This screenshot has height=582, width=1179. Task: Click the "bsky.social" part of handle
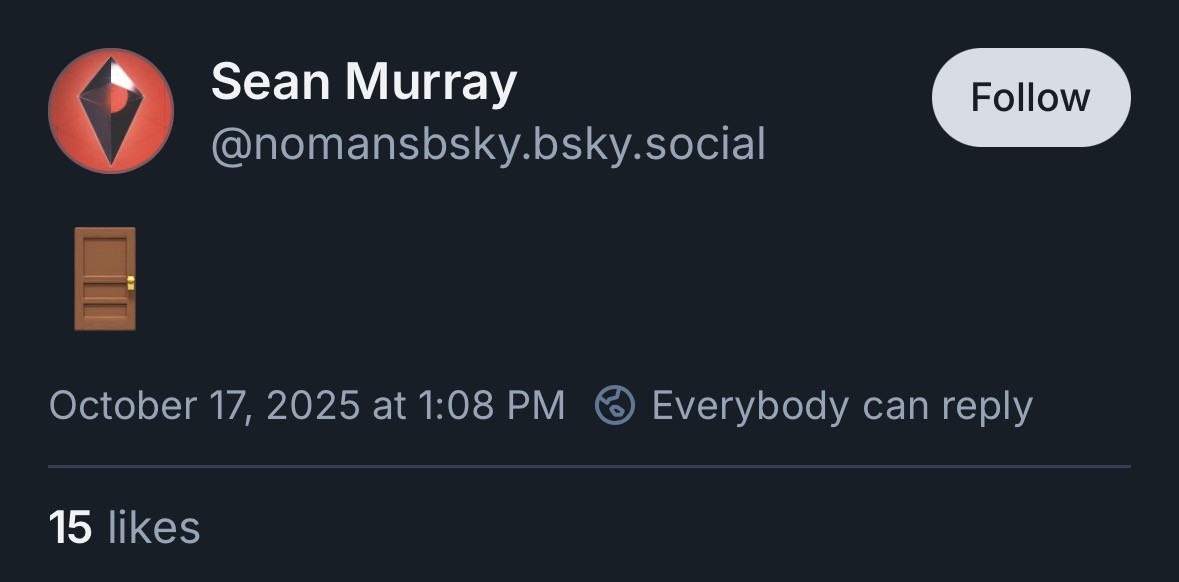(648, 144)
